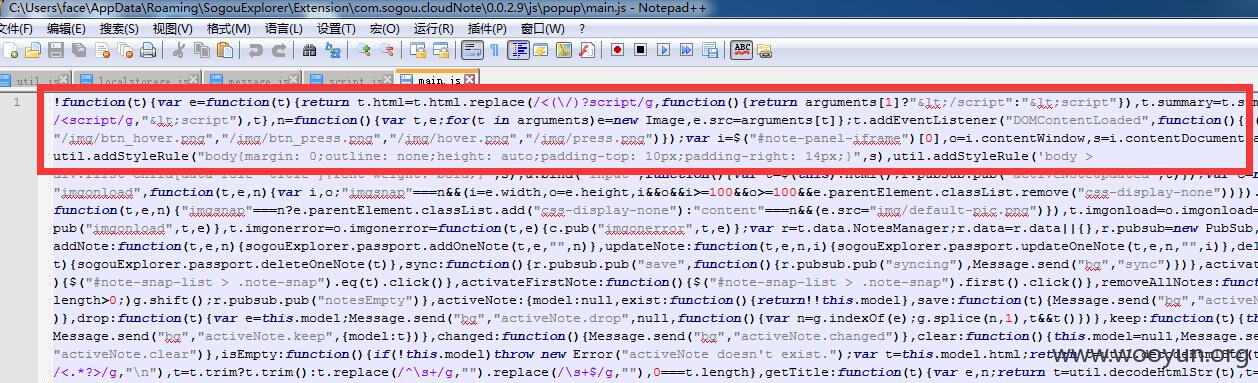The width and height of the screenshot is (1258, 383).
Task: Open the 搜索(S) menu
Action: click(x=120, y=28)
